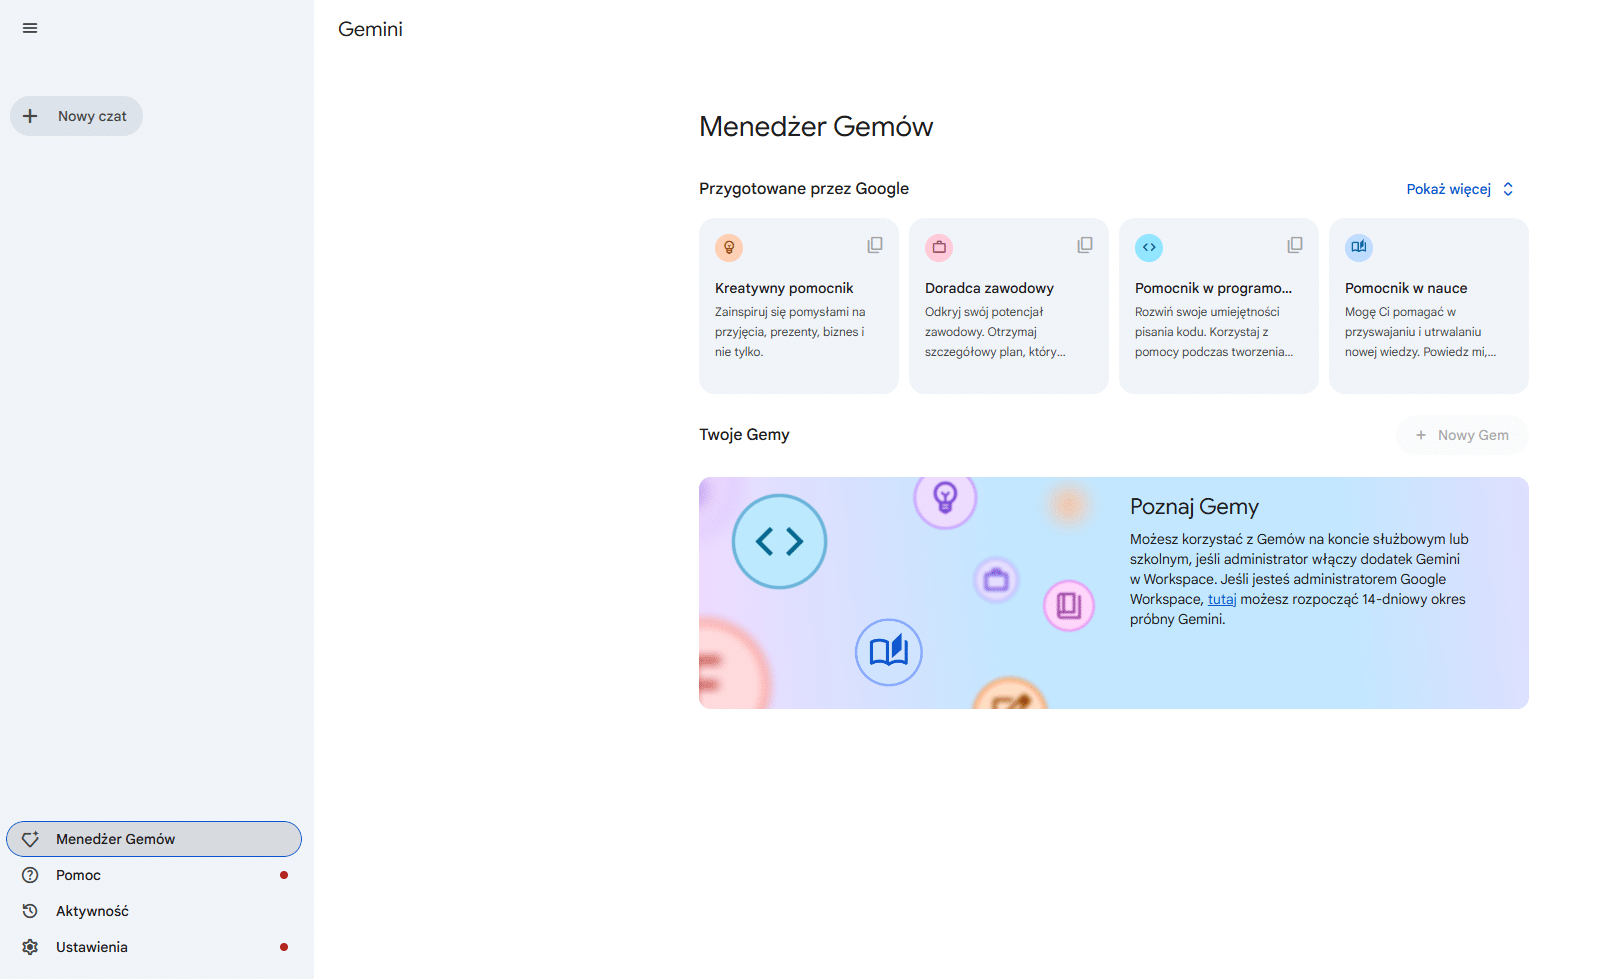Click the Doradca zawodowy briefcase icon
This screenshot has width=1608, height=979.
939,247
